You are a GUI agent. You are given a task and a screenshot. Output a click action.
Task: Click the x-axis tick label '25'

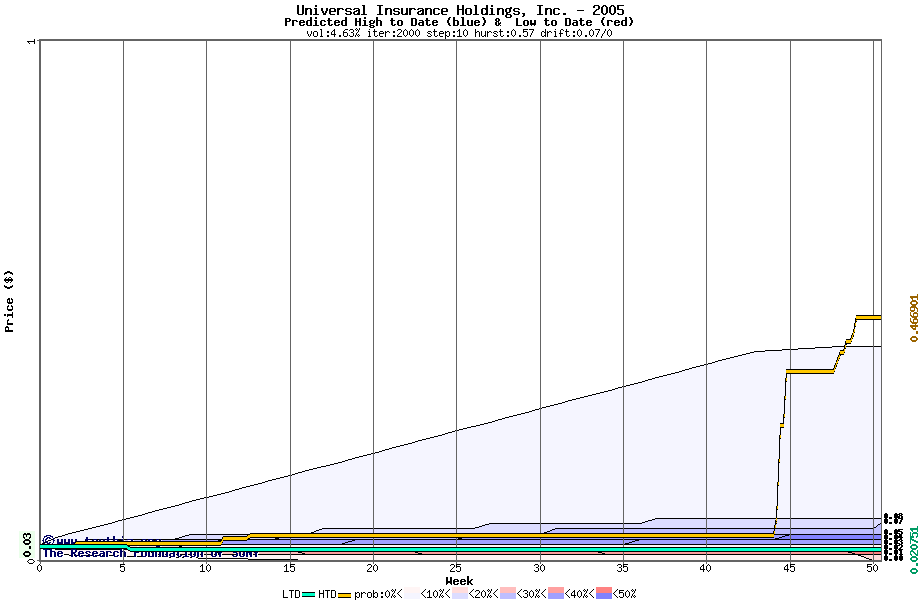coord(456,568)
